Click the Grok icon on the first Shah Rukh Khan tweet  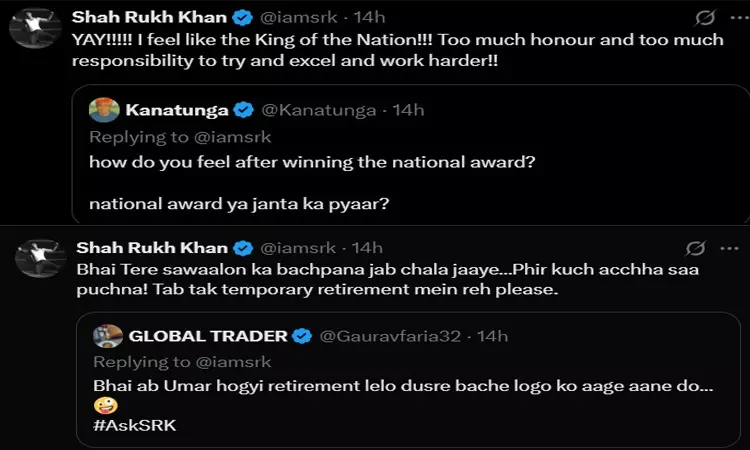pos(703,19)
